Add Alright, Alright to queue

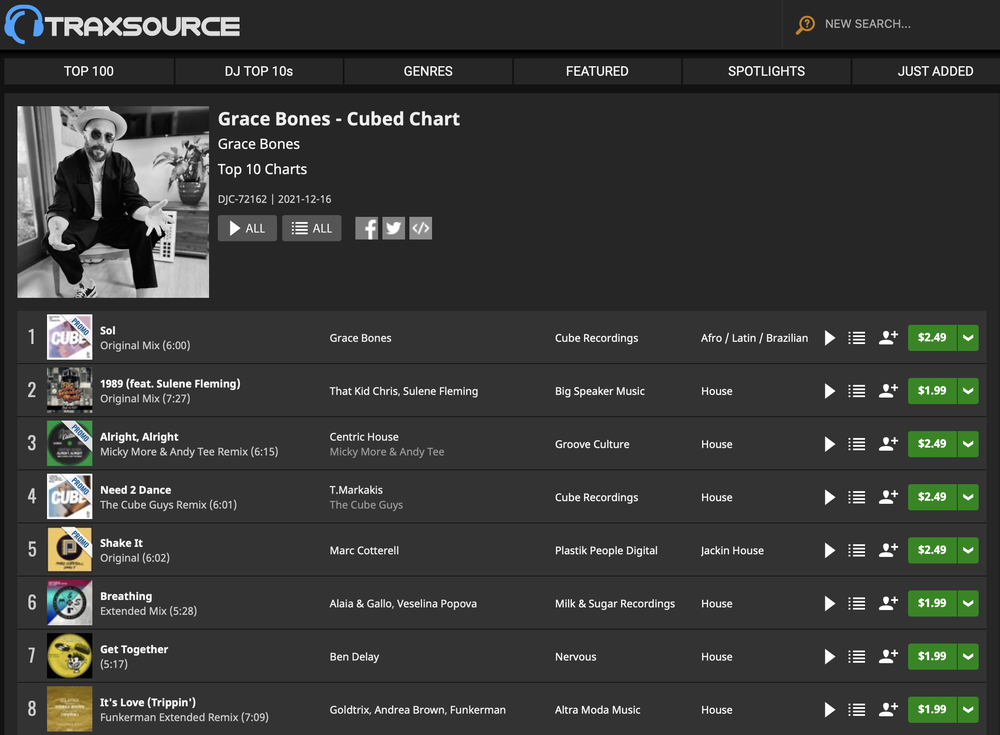click(x=857, y=444)
